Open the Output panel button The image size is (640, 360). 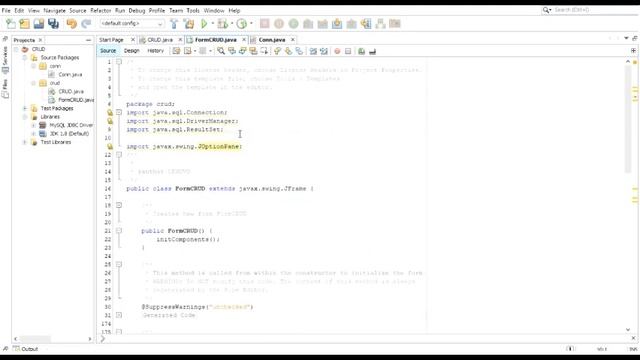[25, 349]
